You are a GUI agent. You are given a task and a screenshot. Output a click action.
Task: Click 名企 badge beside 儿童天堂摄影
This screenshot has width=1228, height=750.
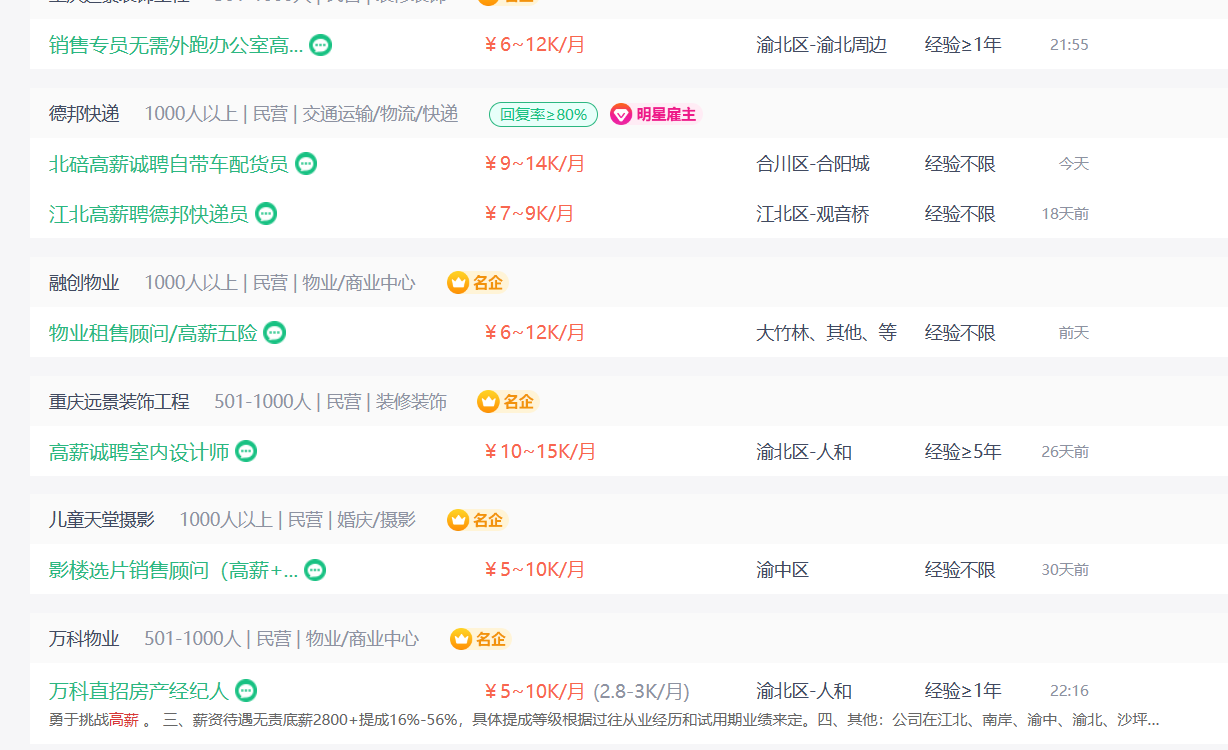[x=477, y=521]
